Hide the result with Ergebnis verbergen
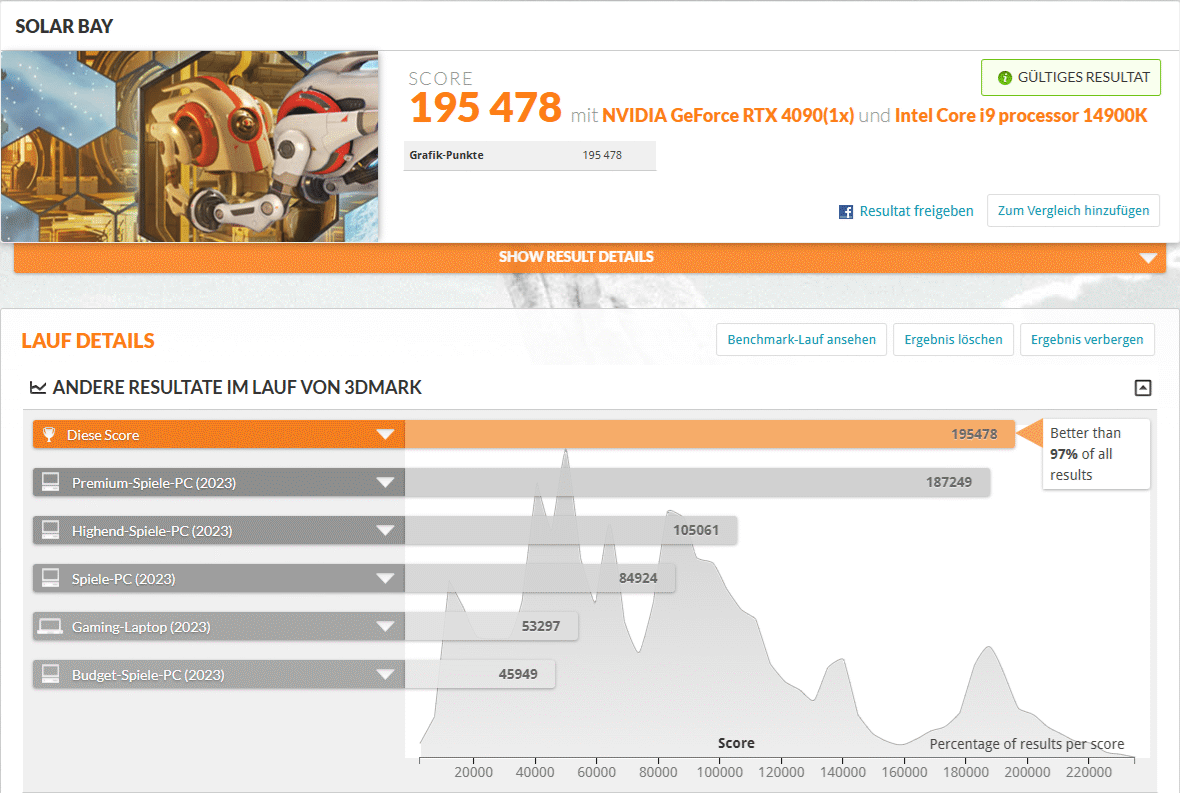Screen dimensions: 1180x793 1087,340
